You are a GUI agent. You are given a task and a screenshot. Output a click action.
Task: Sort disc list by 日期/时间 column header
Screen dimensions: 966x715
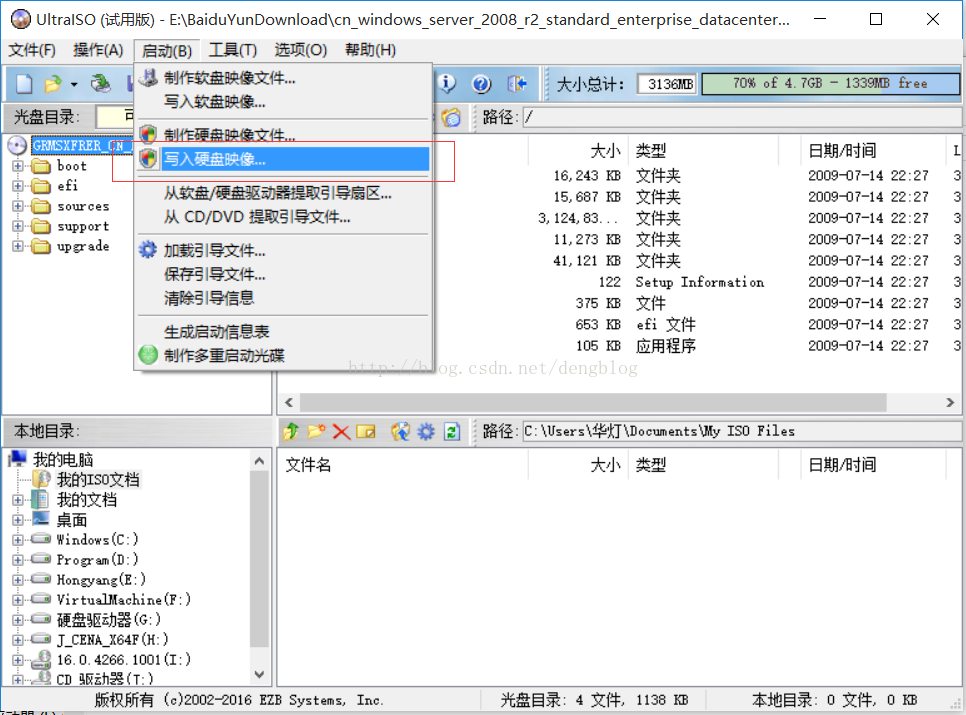tap(842, 150)
